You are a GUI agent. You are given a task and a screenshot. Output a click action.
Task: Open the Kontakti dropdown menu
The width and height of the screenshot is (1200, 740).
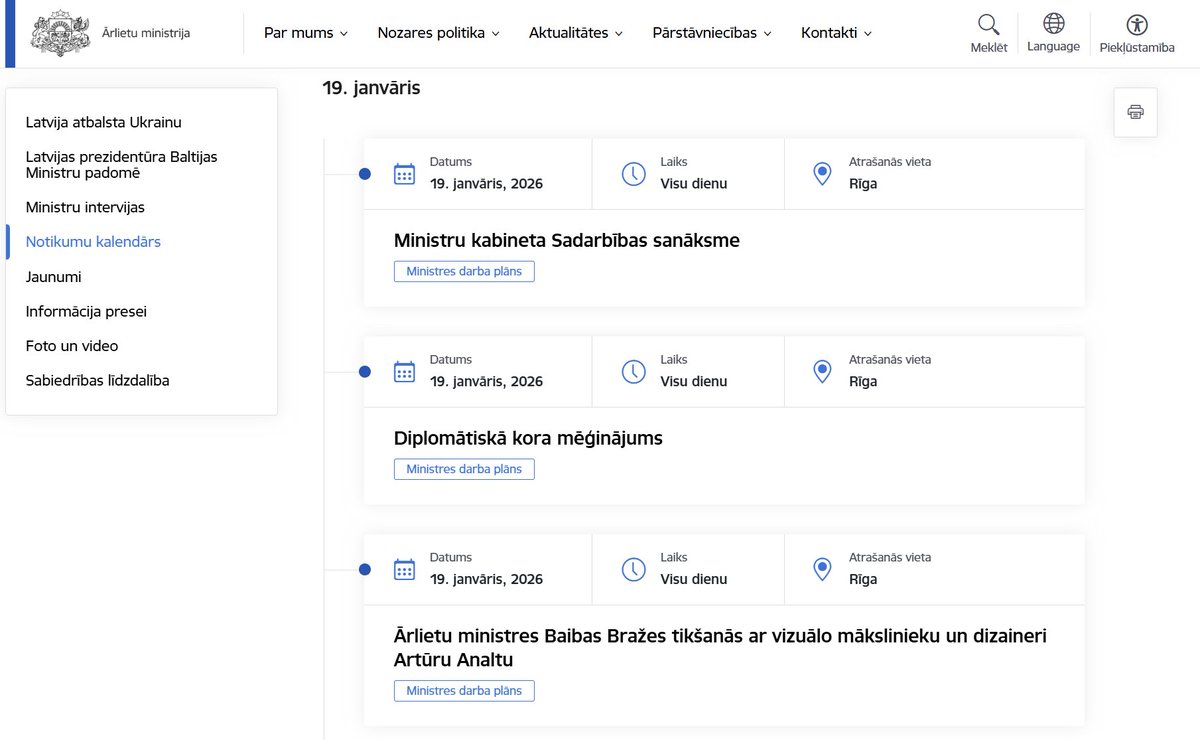[x=836, y=32]
